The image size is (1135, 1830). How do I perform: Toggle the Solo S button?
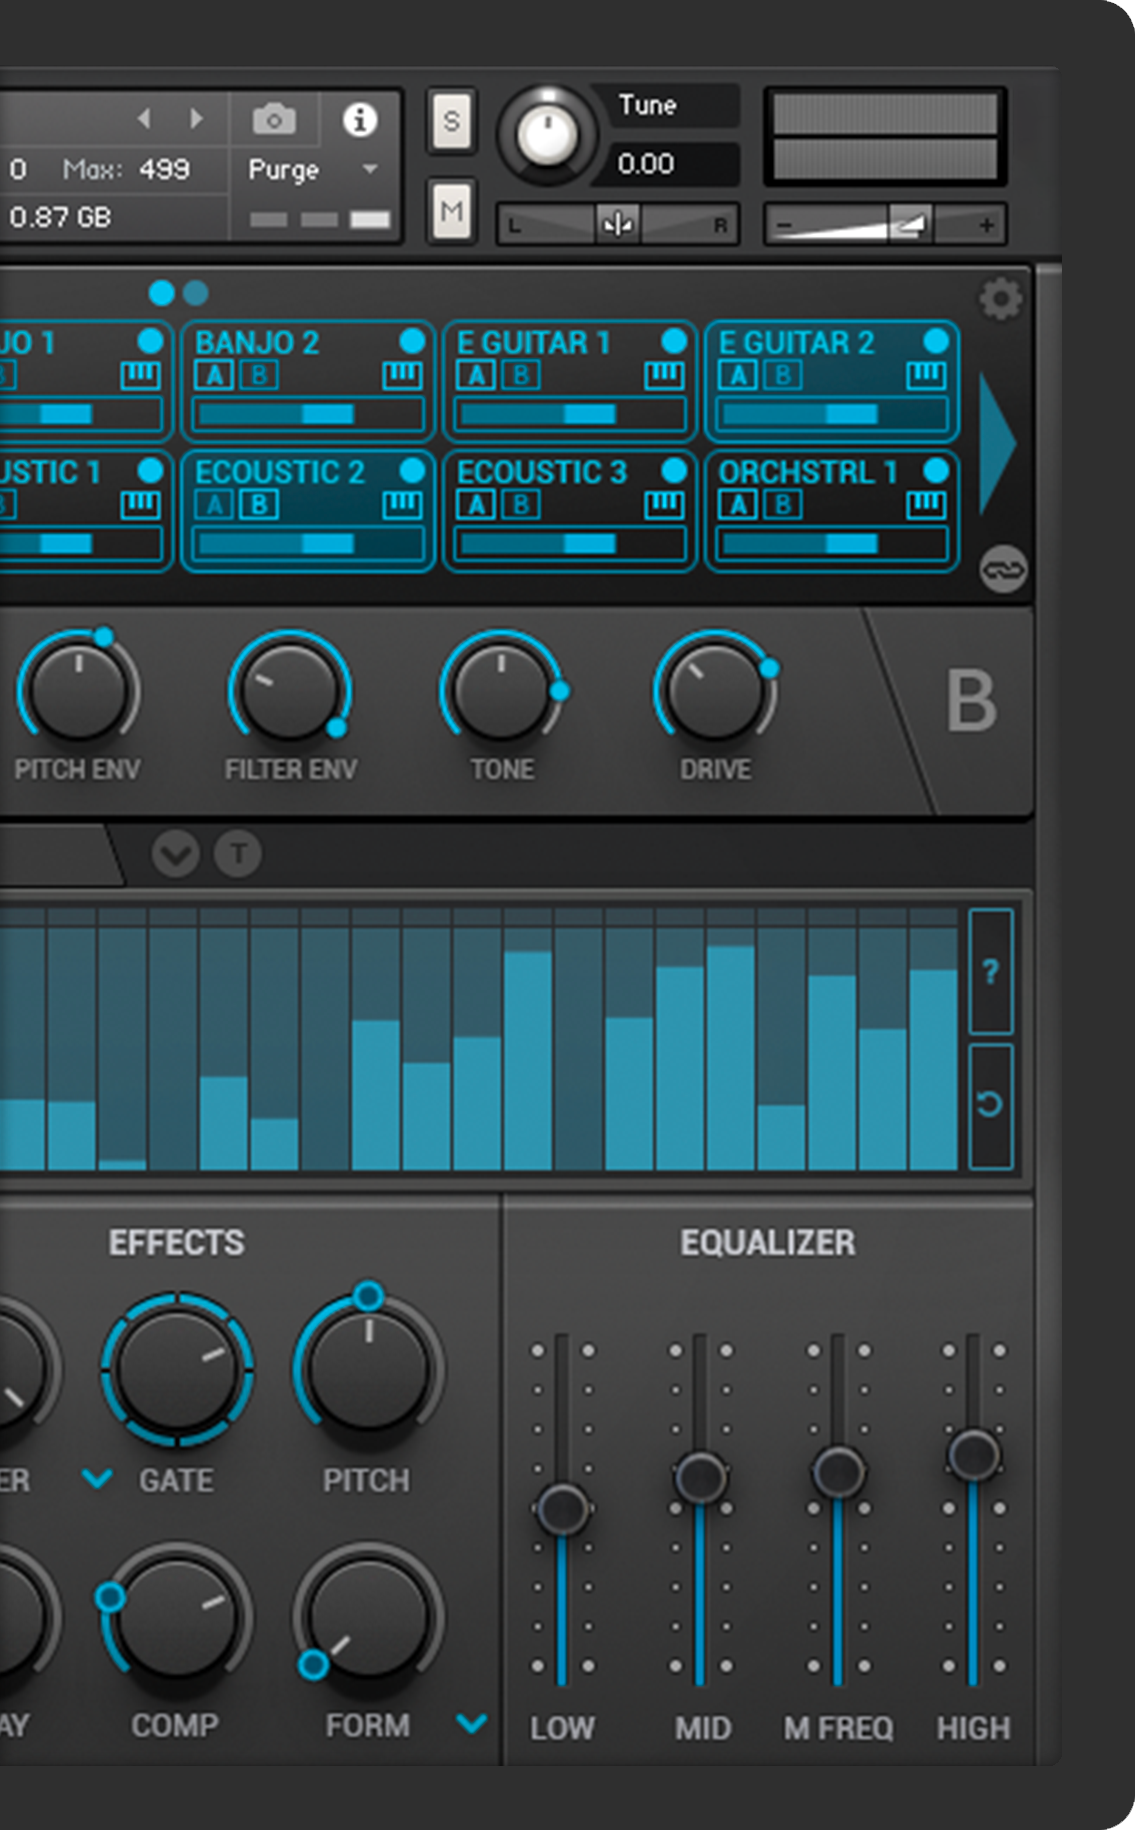point(451,121)
